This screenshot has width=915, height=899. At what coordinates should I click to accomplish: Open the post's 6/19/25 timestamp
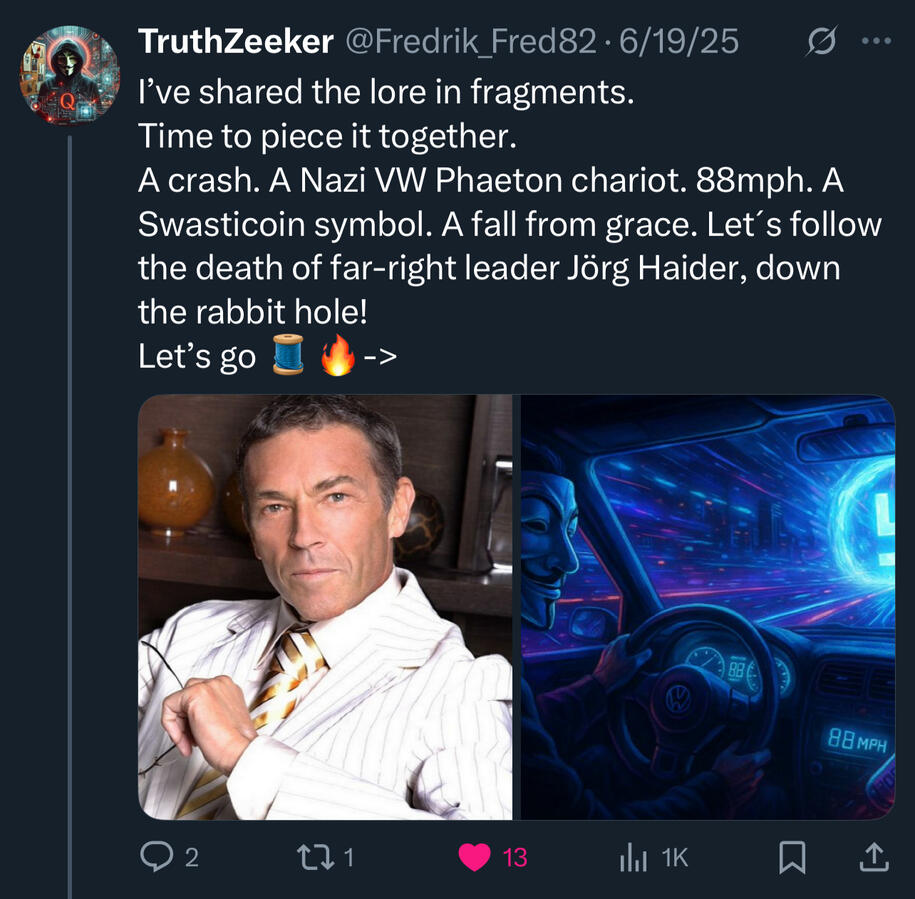tap(679, 42)
